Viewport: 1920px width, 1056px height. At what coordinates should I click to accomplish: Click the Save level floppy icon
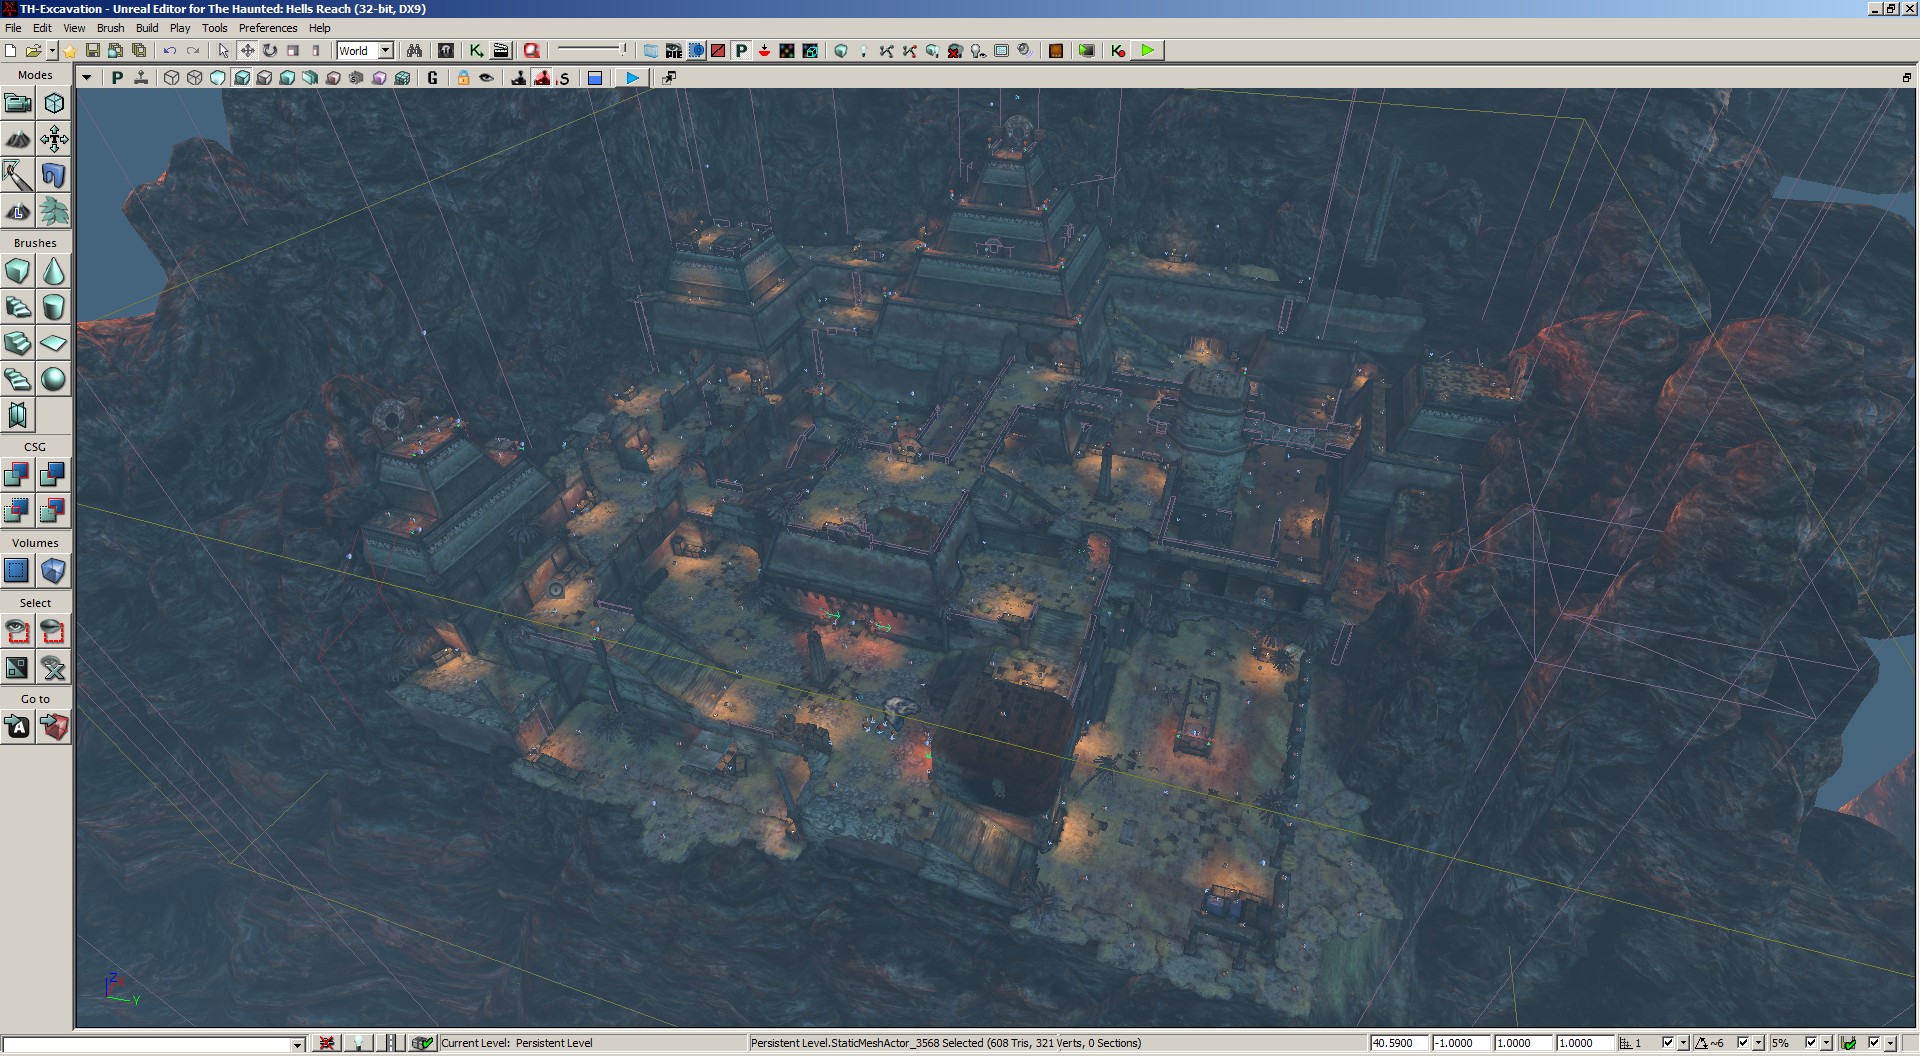92,51
